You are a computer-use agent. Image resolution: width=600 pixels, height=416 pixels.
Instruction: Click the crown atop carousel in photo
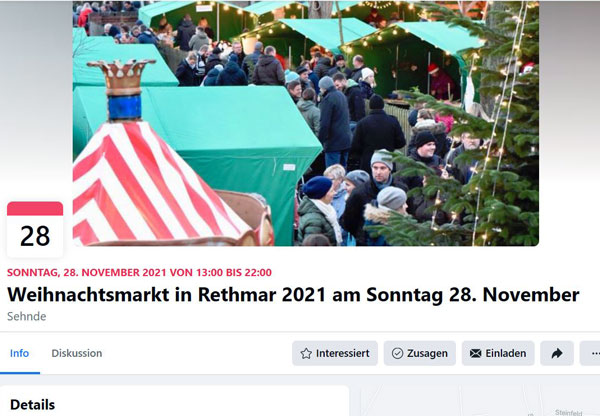pos(122,77)
